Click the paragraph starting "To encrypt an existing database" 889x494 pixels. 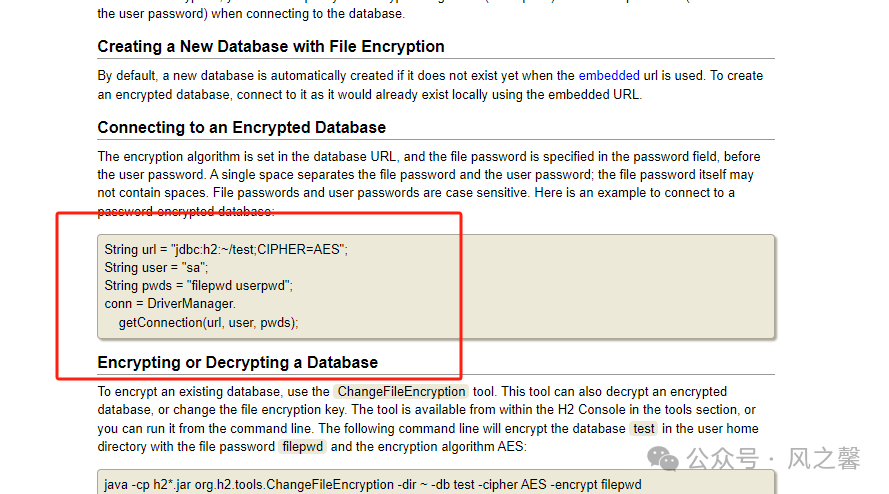pyautogui.click(x=428, y=419)
